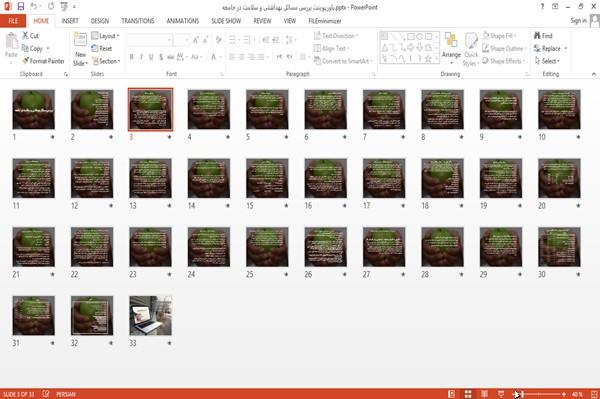Image resolution: width=600 pixels, height=399 pixels.
Task: Toggle Text Shadow
Action: pos(161,57)
